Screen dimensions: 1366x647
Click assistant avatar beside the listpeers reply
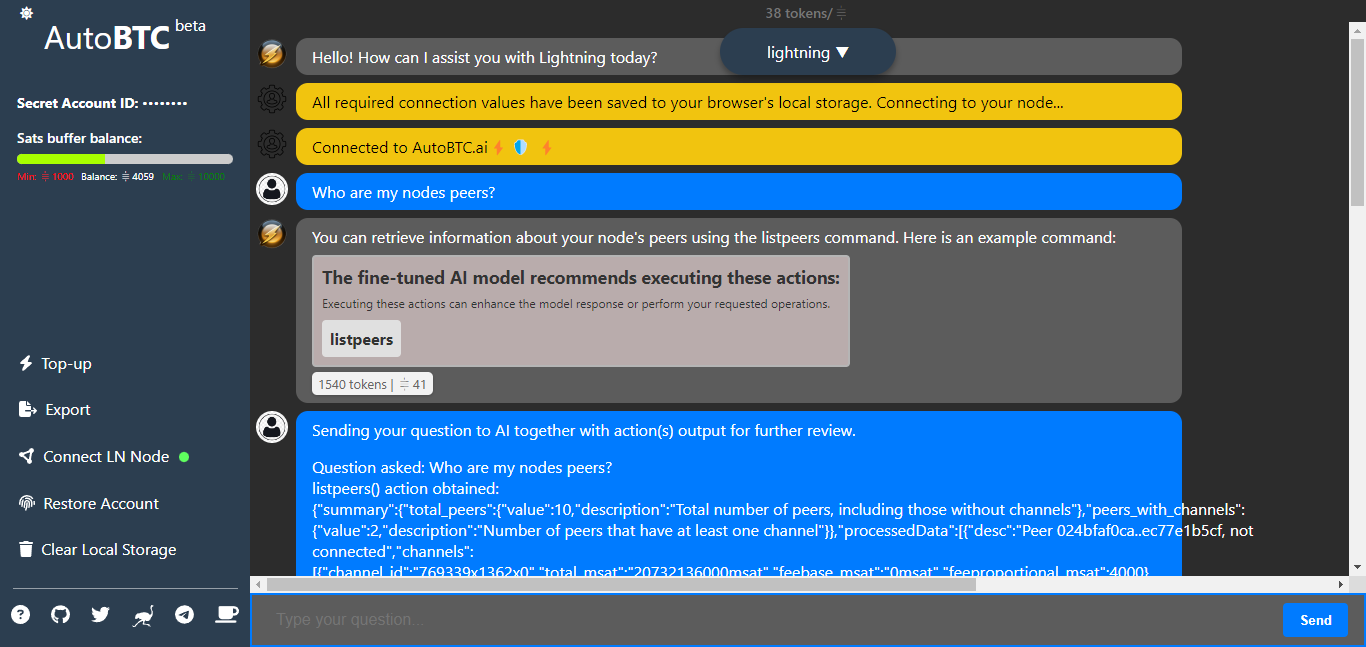(x=272, y=234)
